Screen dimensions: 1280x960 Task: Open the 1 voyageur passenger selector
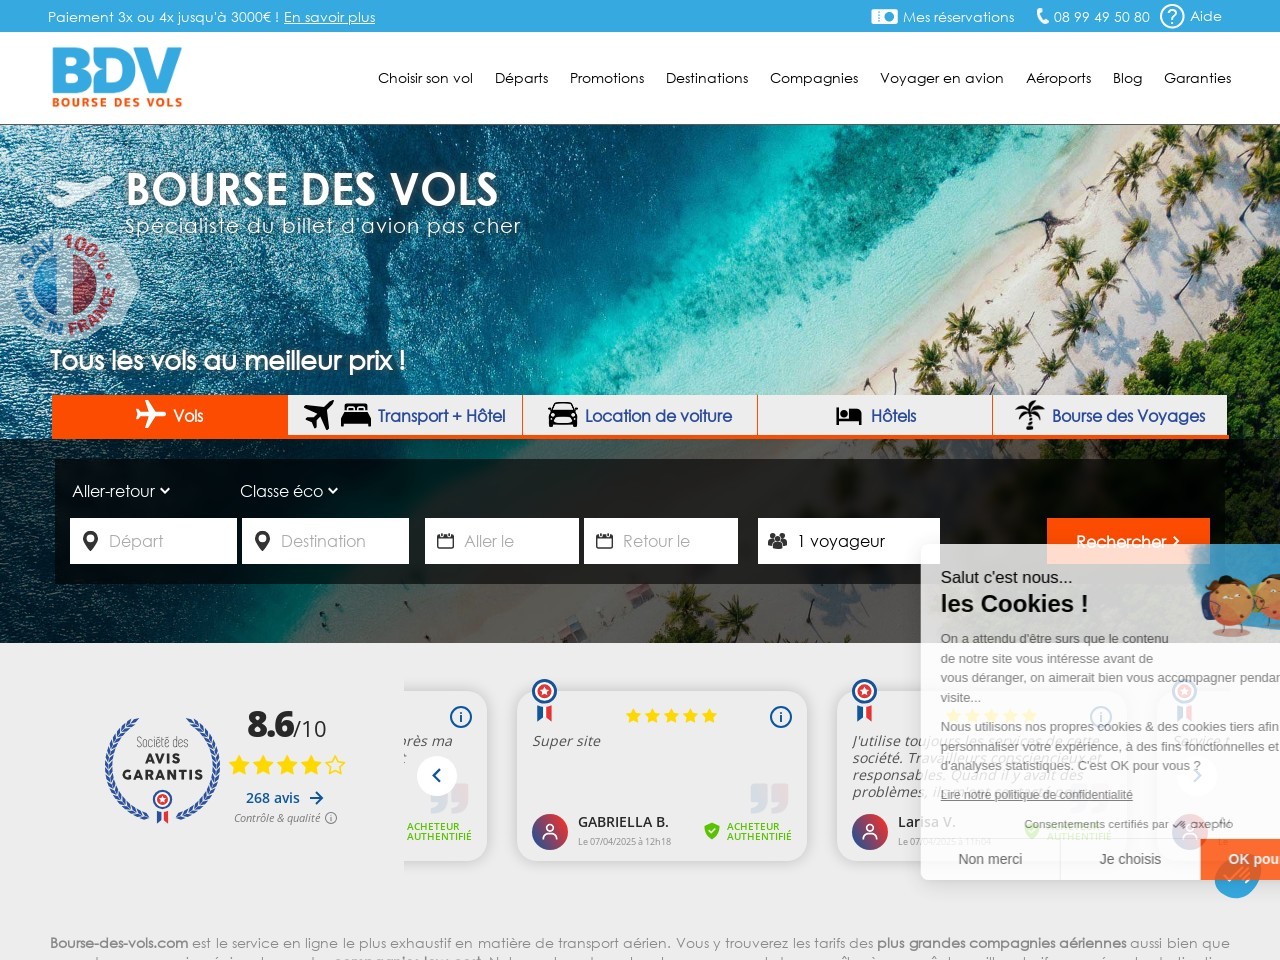tap(849, 541)
